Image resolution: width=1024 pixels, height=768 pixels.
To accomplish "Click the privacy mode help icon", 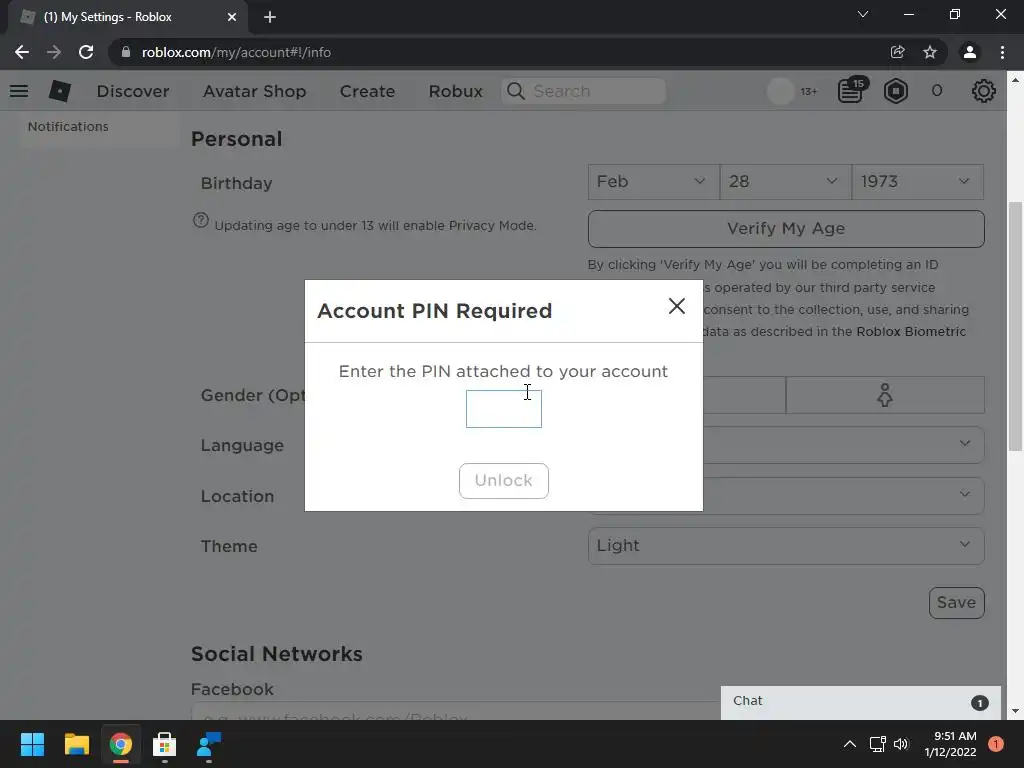I will point(200,221).
